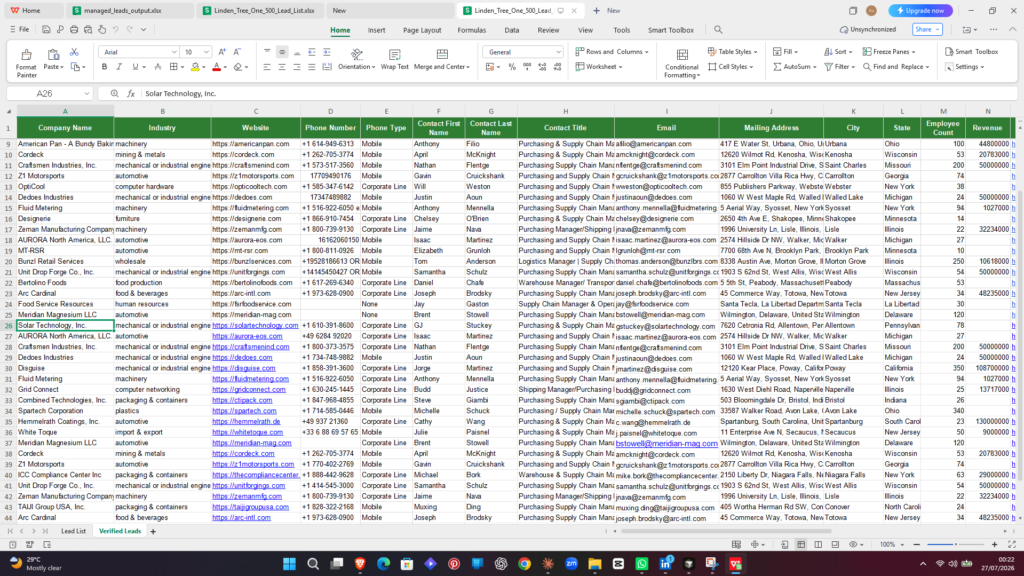Click the search magnifier in the ribbon tab row
This screenshot has height=576, width=1024.
coord(718,29)
